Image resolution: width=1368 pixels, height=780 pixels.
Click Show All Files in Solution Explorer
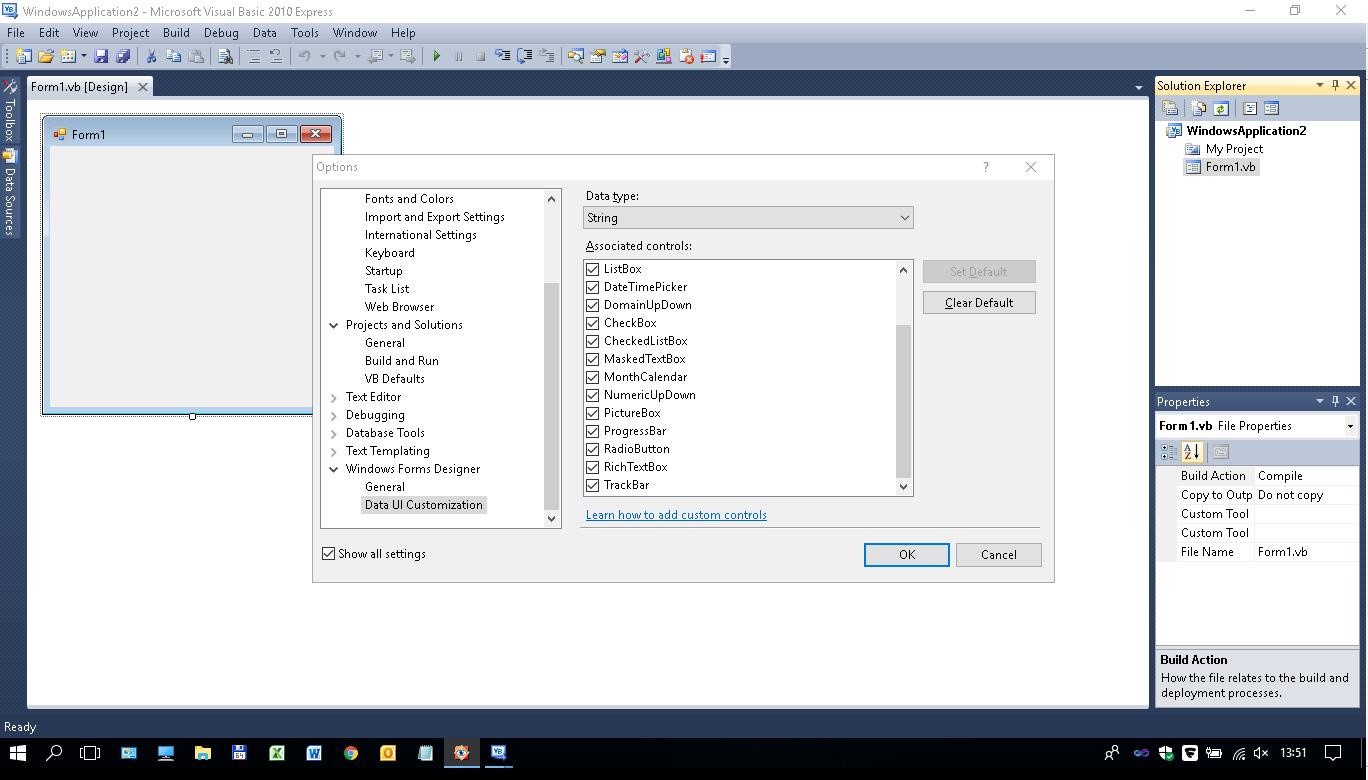click(x=1198, y=108)
